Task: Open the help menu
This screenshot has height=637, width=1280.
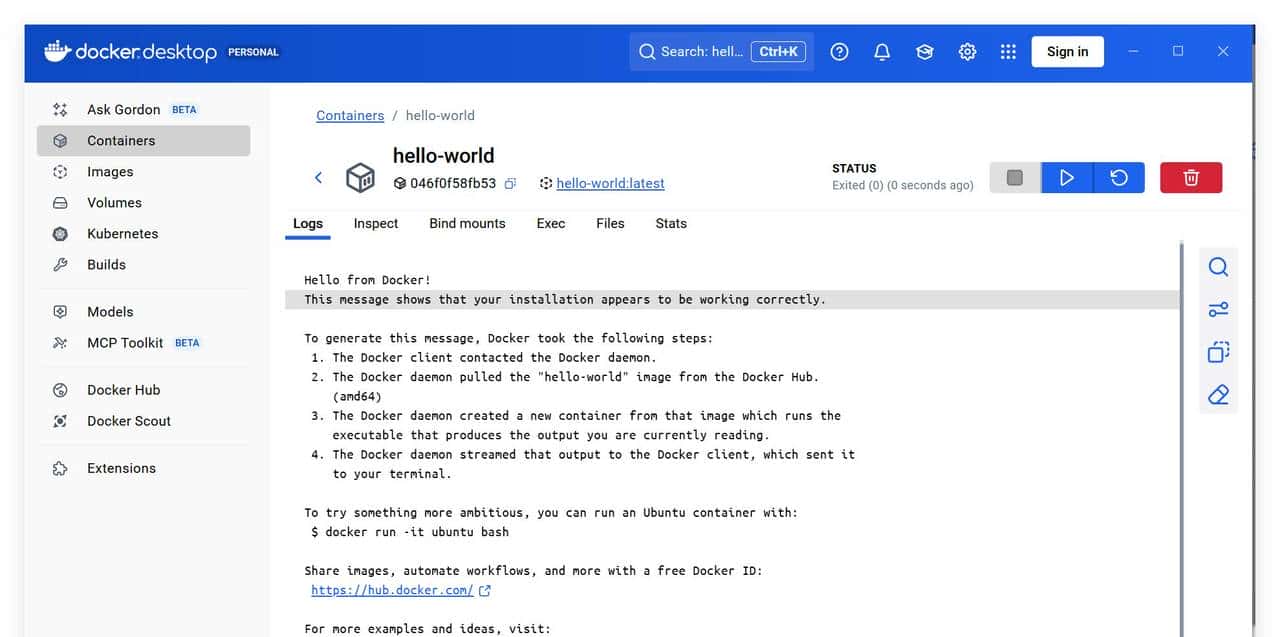Action: [x=839, y=51]
